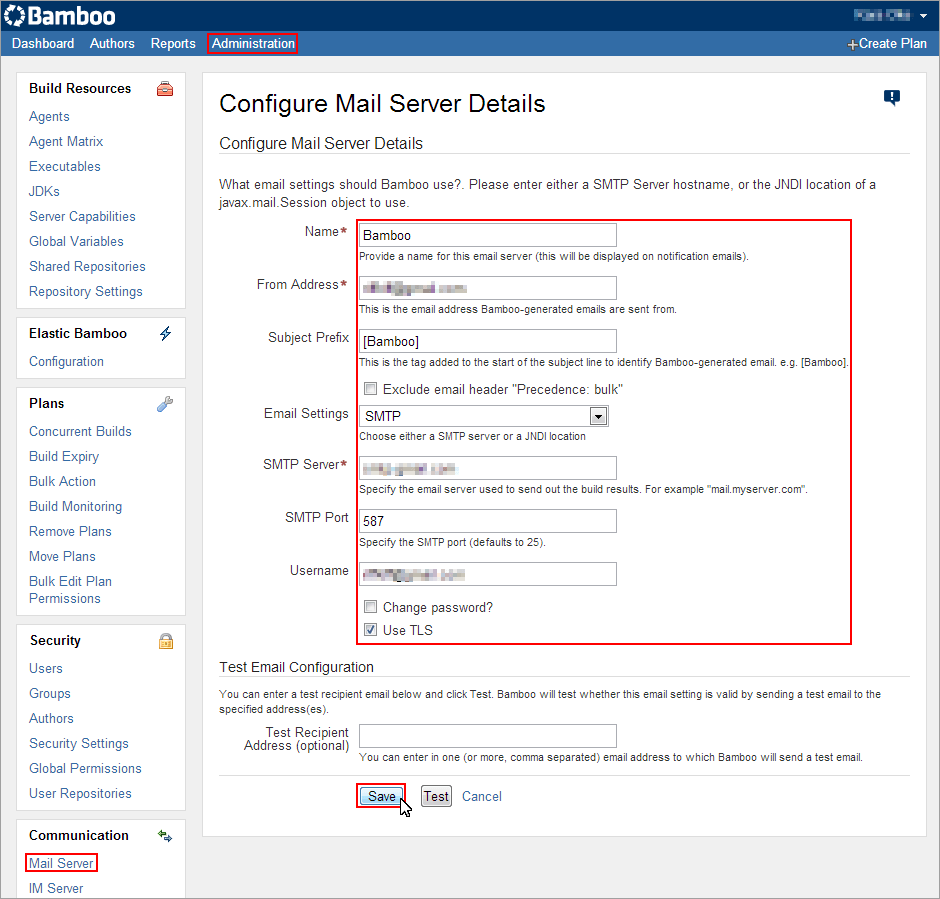Click the feedback speech bubble icon
940x899 pixels.
click(x=891, y=97)
